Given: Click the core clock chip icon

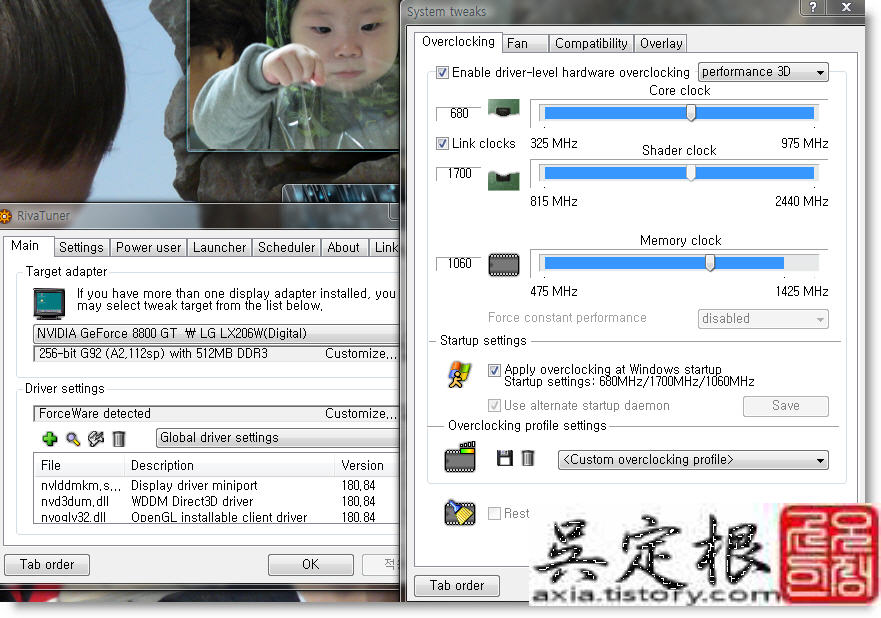Looking at the screenshot, I should pyautogui.click(x=503, y=108).
